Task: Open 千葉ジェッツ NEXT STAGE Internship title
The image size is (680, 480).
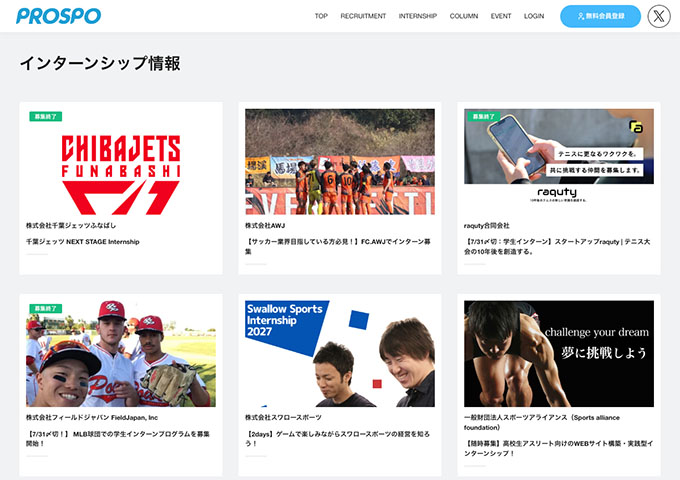Action: [x=83, y=242]
